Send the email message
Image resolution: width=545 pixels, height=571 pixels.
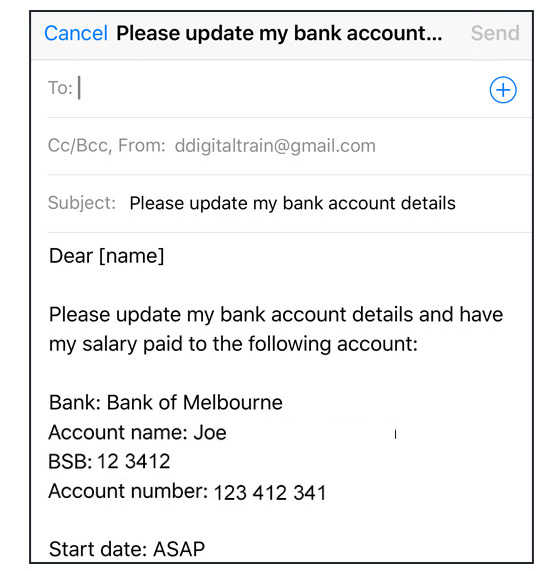pyautogui.click(x=495, y=33)
